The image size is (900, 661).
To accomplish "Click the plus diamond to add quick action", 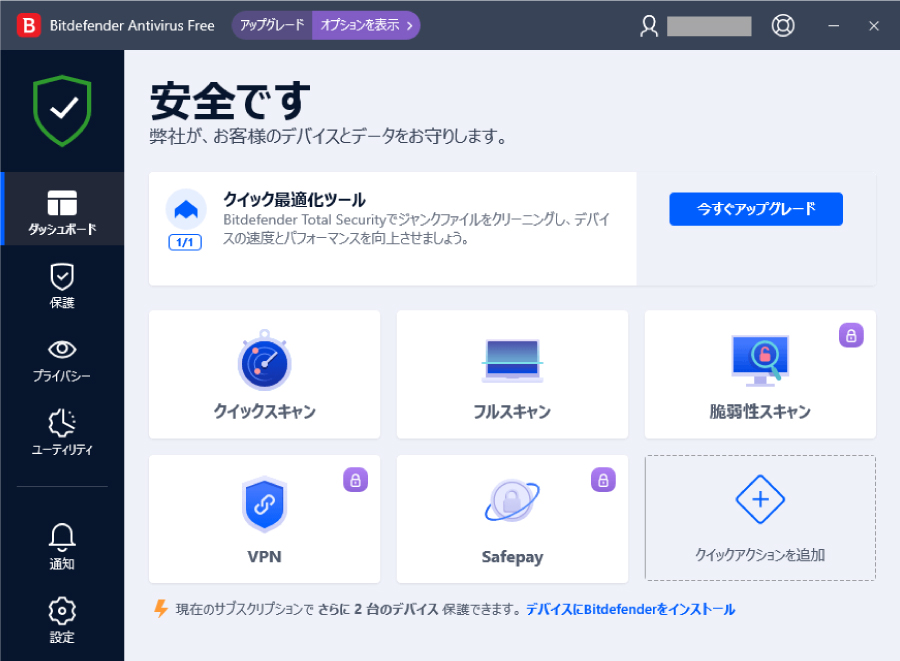I will 759,500.
